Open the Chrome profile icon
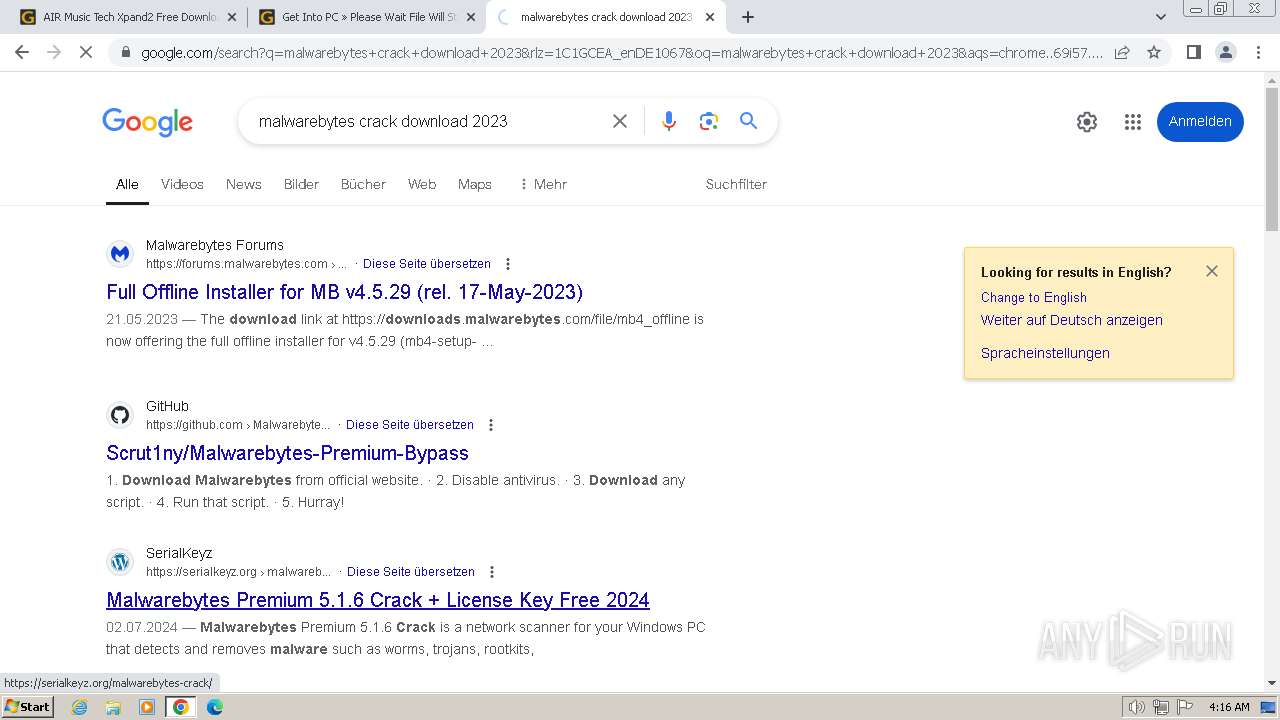Image resolution: width=1280 pixels, height=720 pixels. click(1225, 52)
